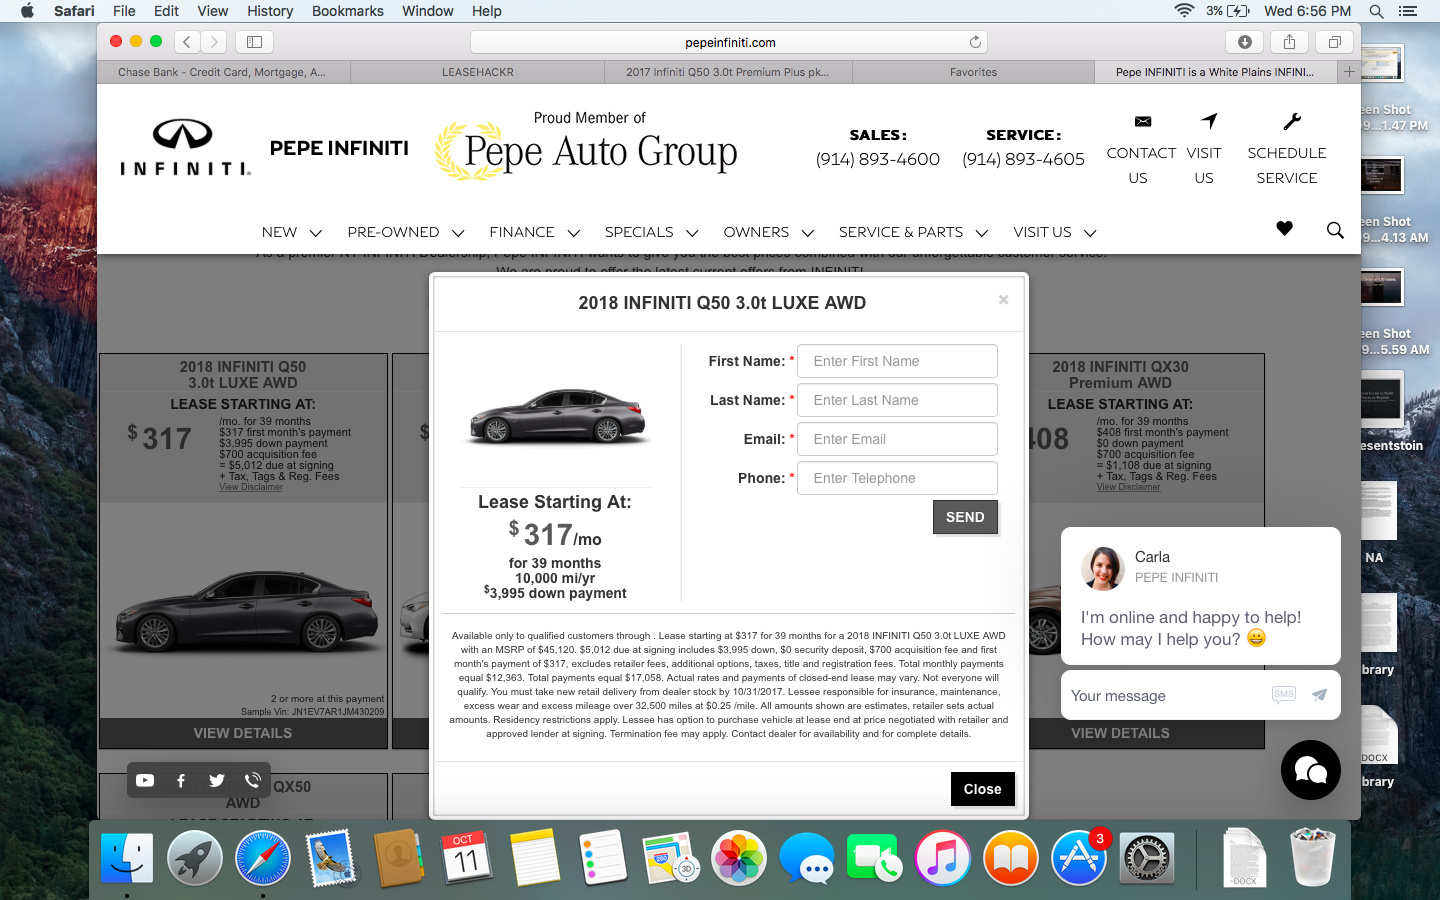Viewport: 1440px width, 900px height.
Task: Click View Disclaimer under the QX30 offer
Action: click(x=1129, y=487)
